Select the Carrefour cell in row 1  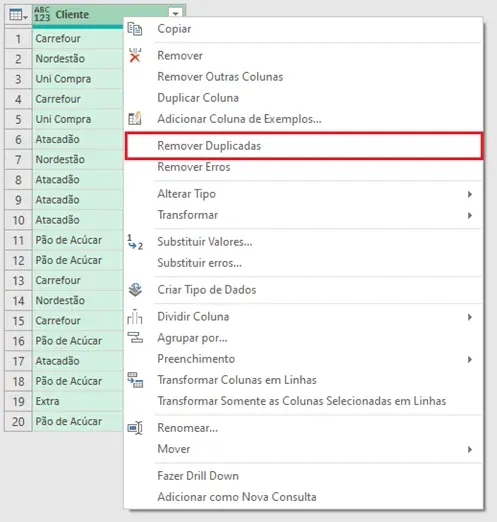[x=78, y=39]
